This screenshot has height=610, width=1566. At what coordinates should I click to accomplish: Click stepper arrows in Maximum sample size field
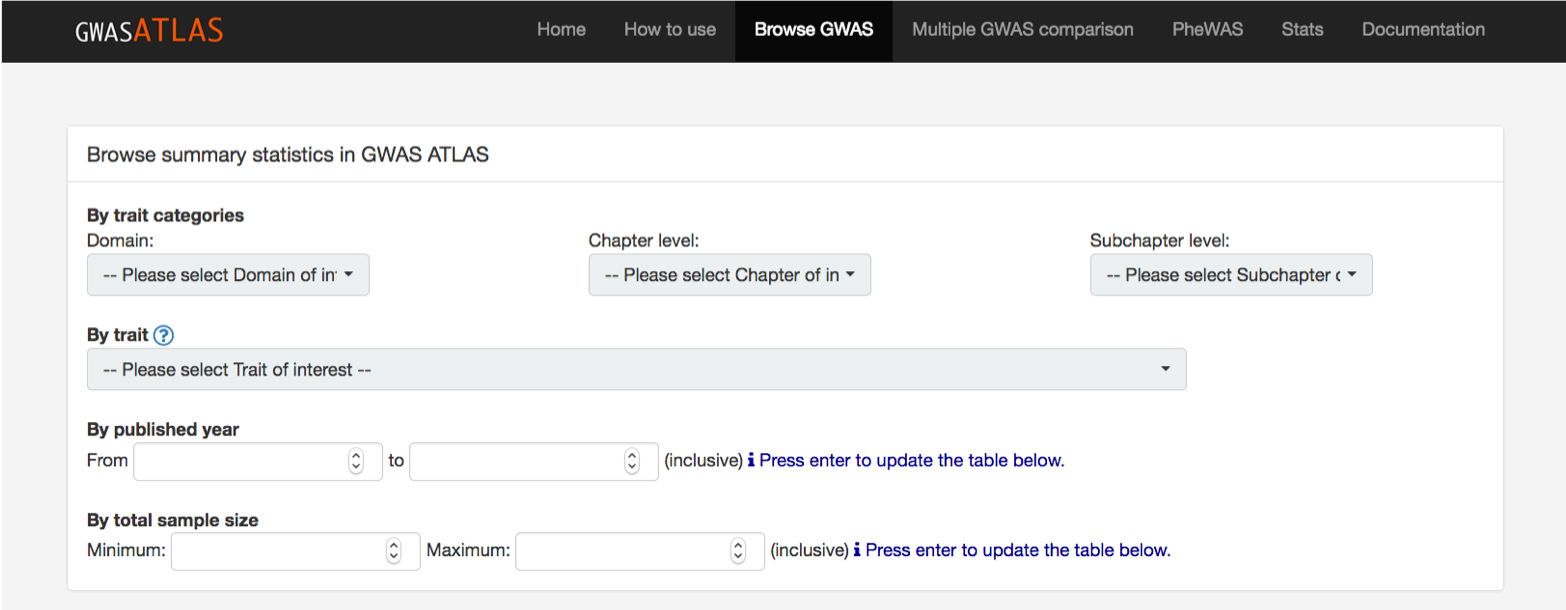coord(738,550)
